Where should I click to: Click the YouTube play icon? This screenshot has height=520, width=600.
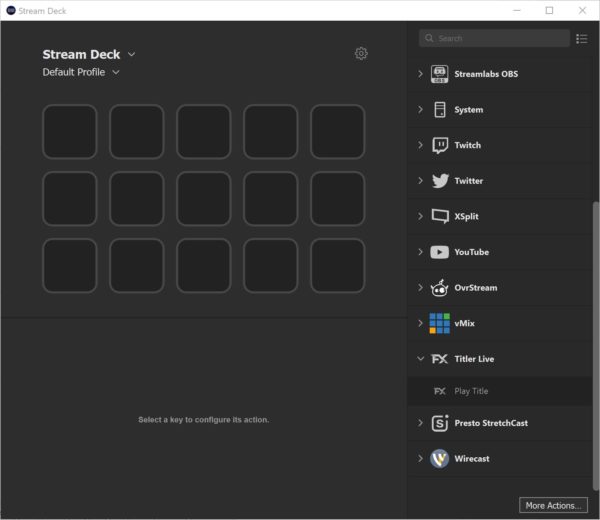tap(440, 252)
